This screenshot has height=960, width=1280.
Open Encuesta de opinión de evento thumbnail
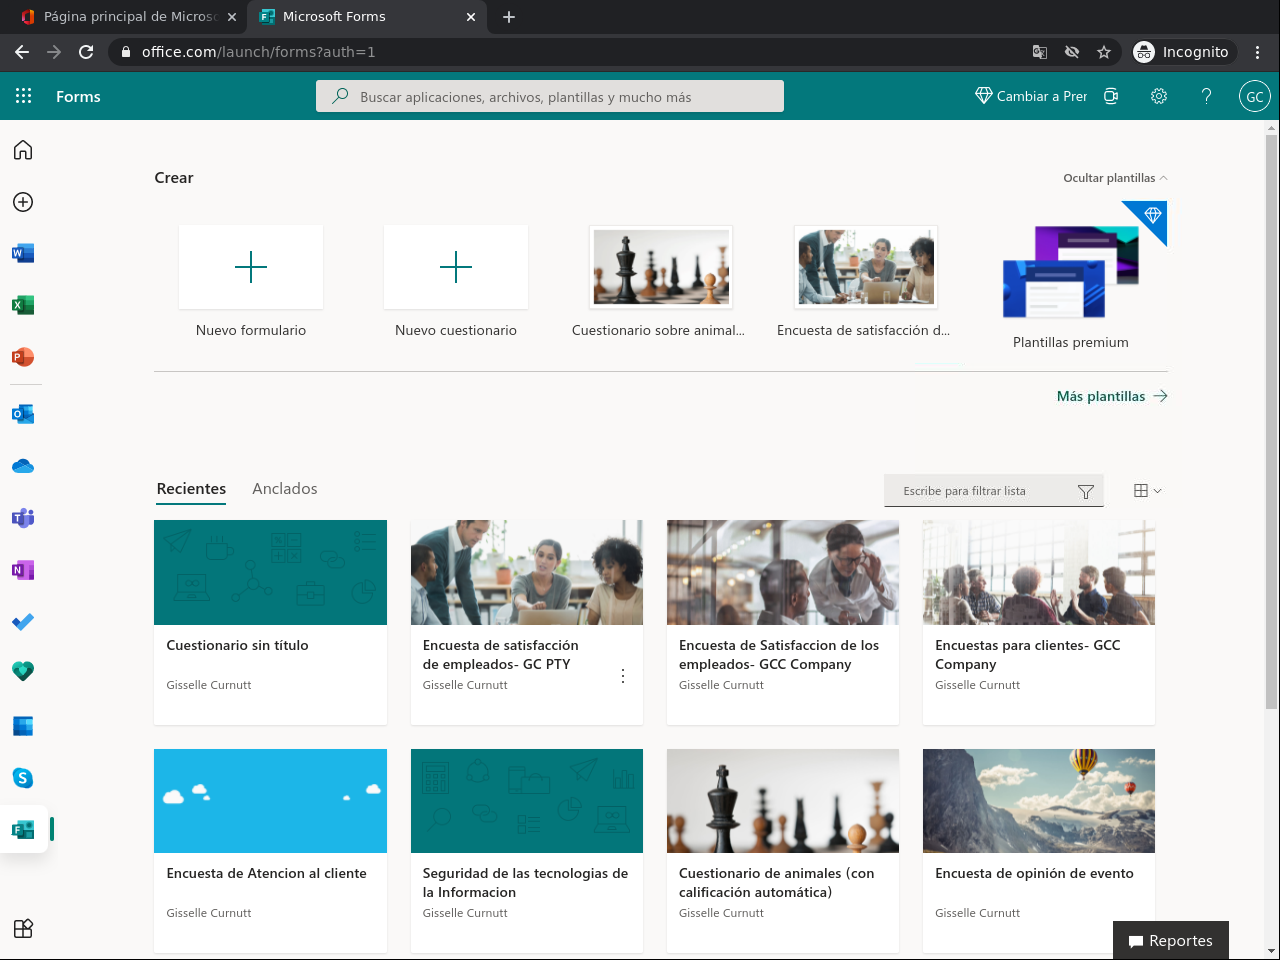coord(1038,801)
